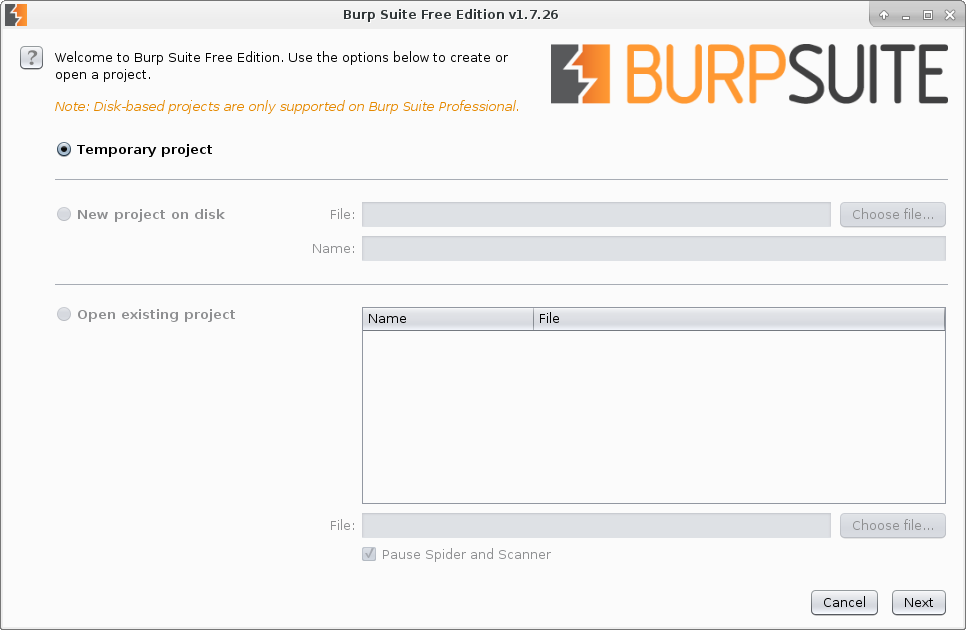Image resolution: width=966 pixels, height=630 pixels.
Task: Click the window keep-above arrow icon
Action: coord(884,15)
